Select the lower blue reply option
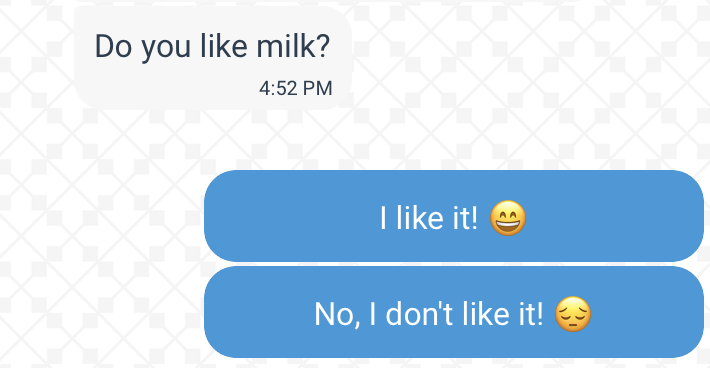Screen dimensions: 710x368 coord(454,312)
